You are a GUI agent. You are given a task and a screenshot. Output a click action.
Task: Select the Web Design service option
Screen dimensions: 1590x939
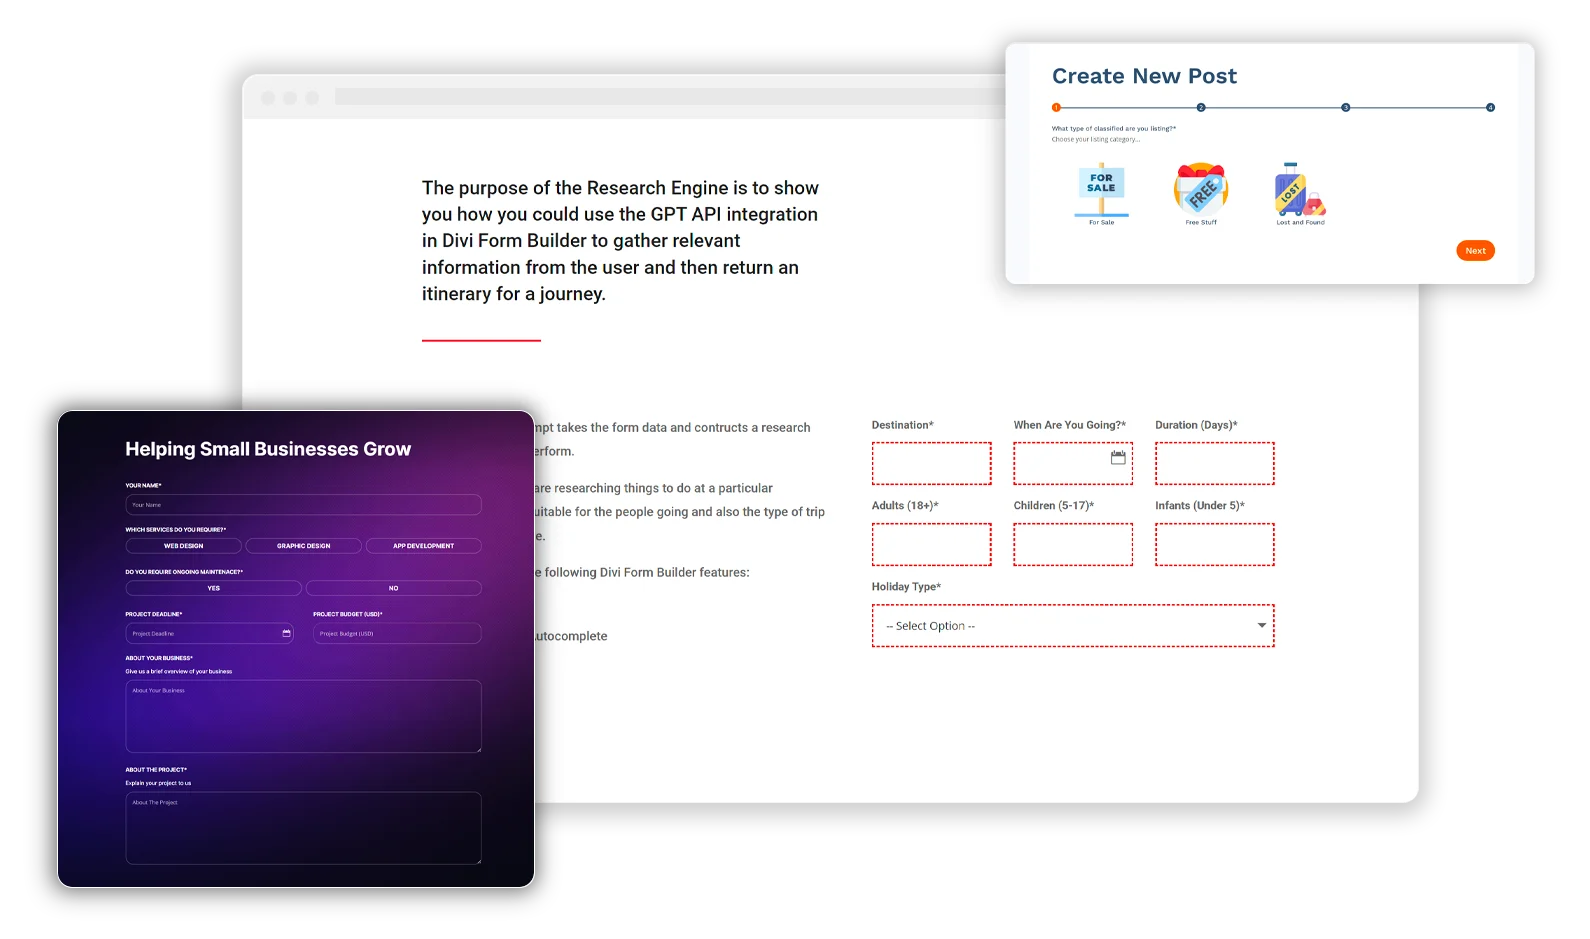pos(184,546)
